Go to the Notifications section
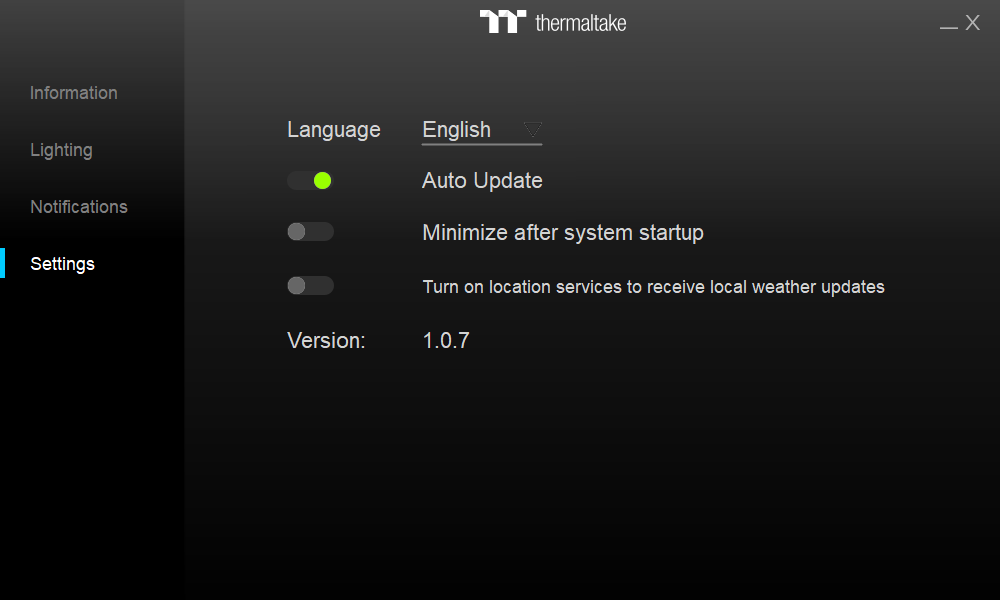This screenshot has width=1000, height=600. pos(79,207)
